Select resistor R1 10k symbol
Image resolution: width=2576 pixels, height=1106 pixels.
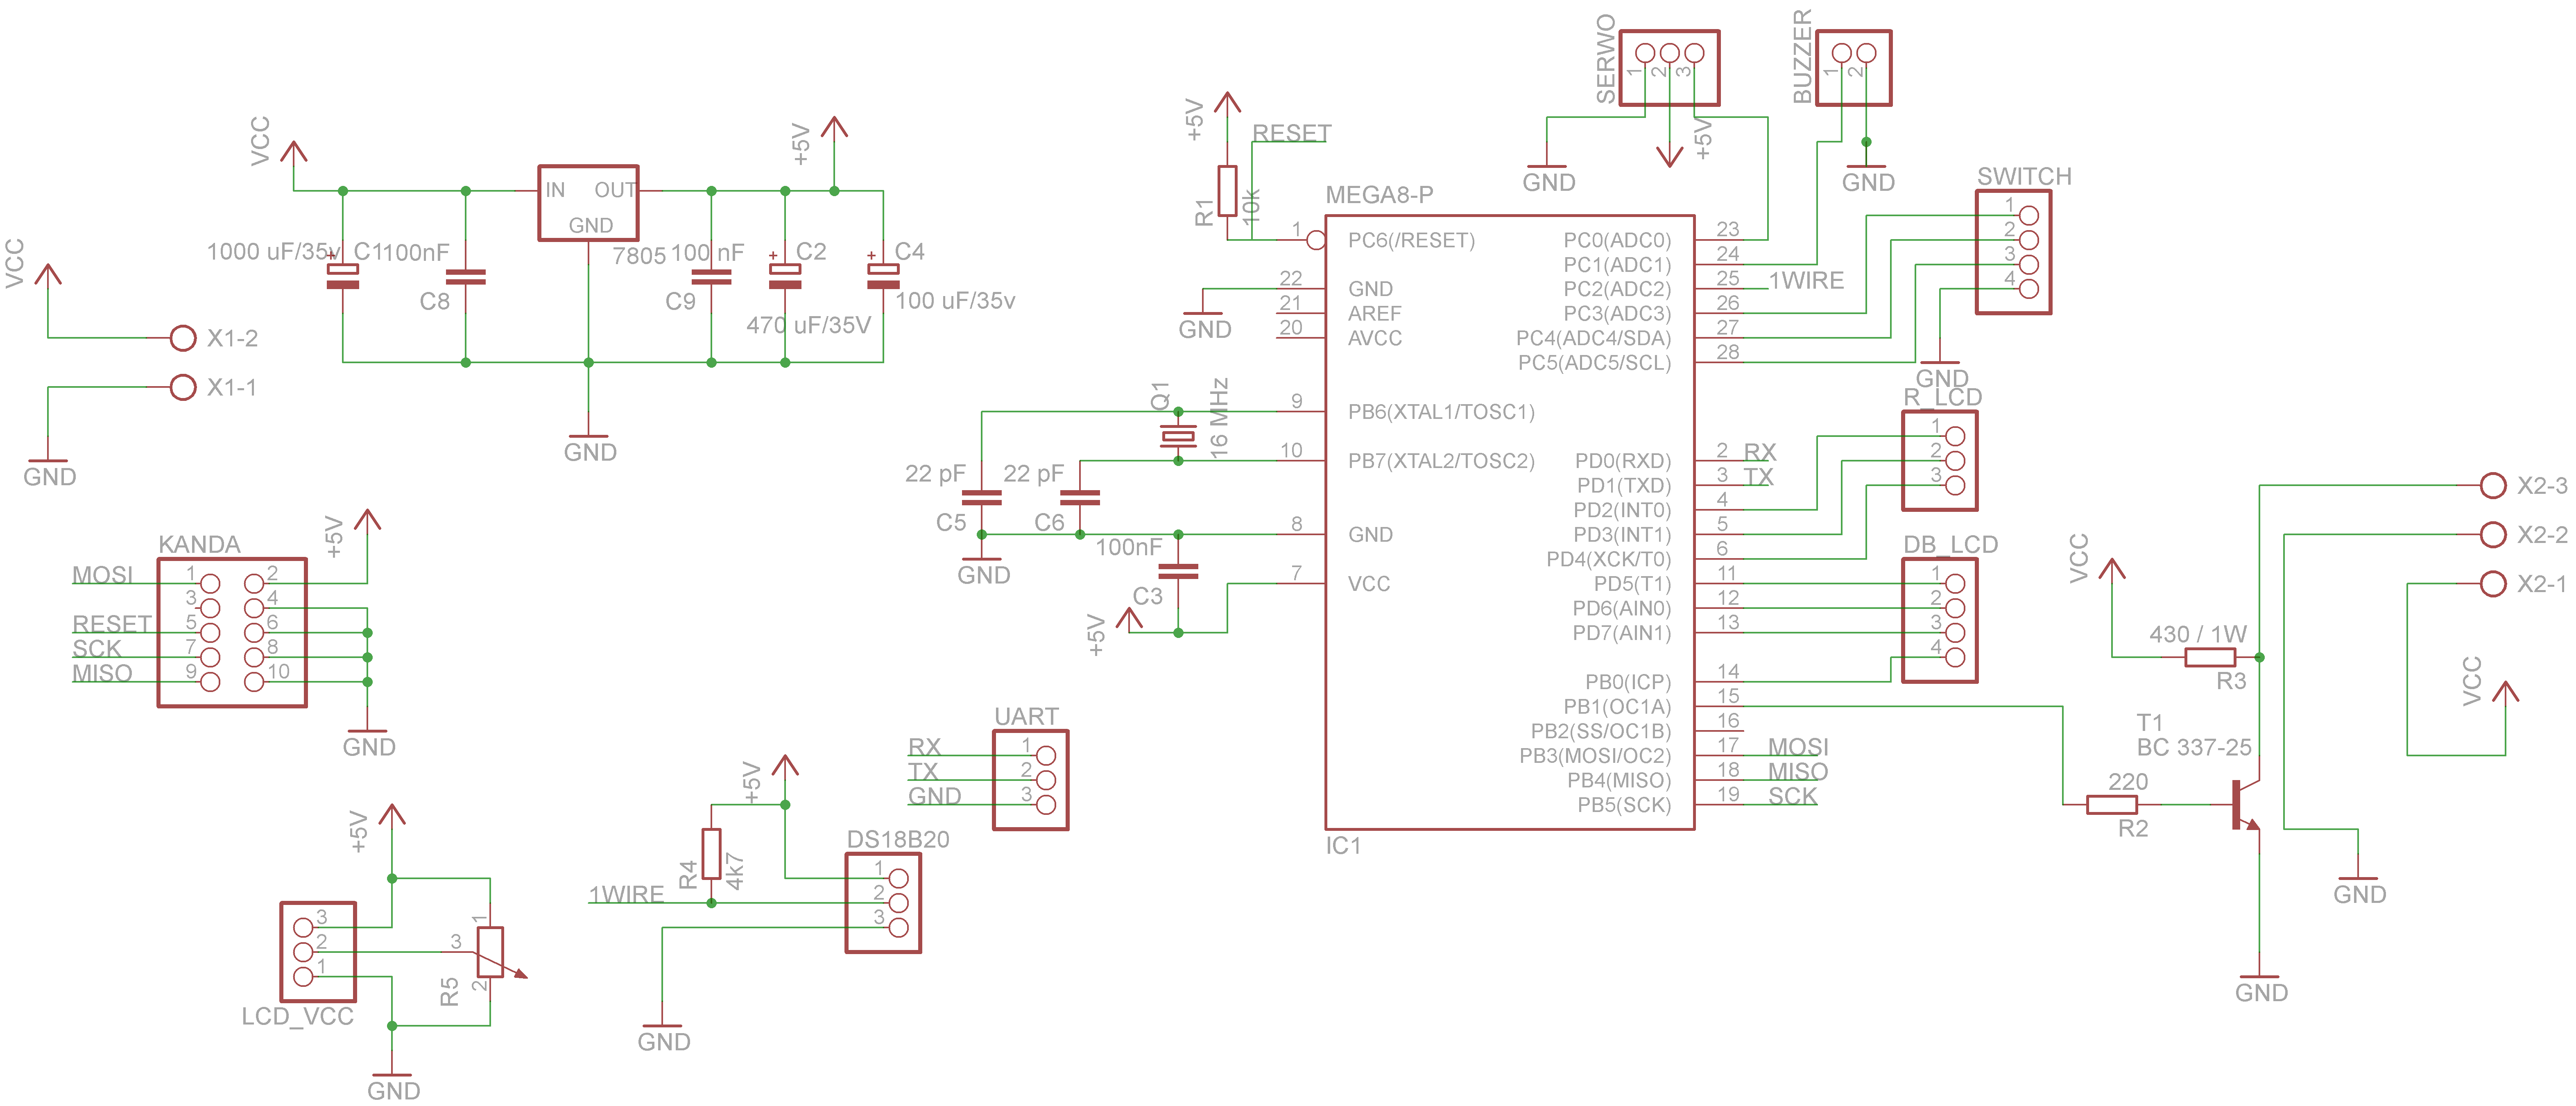(1227, 191)
